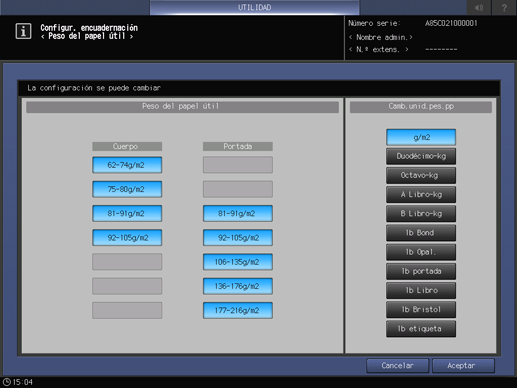Select Duodécimo-kg weight unit
Image resolution: width=517 pixels, height=388 pixels.
point(421,156)
